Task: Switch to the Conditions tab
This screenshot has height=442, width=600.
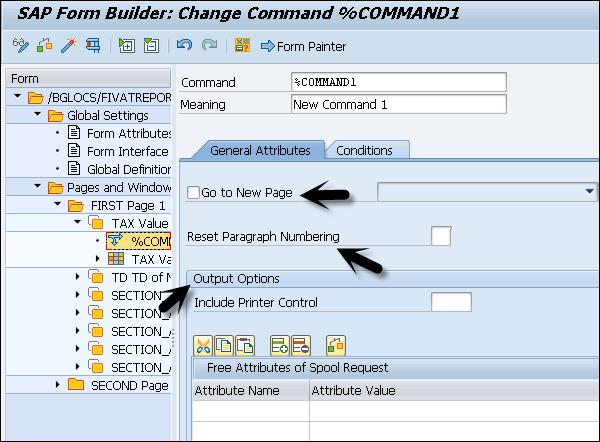Action: click(x=364, y=150)
